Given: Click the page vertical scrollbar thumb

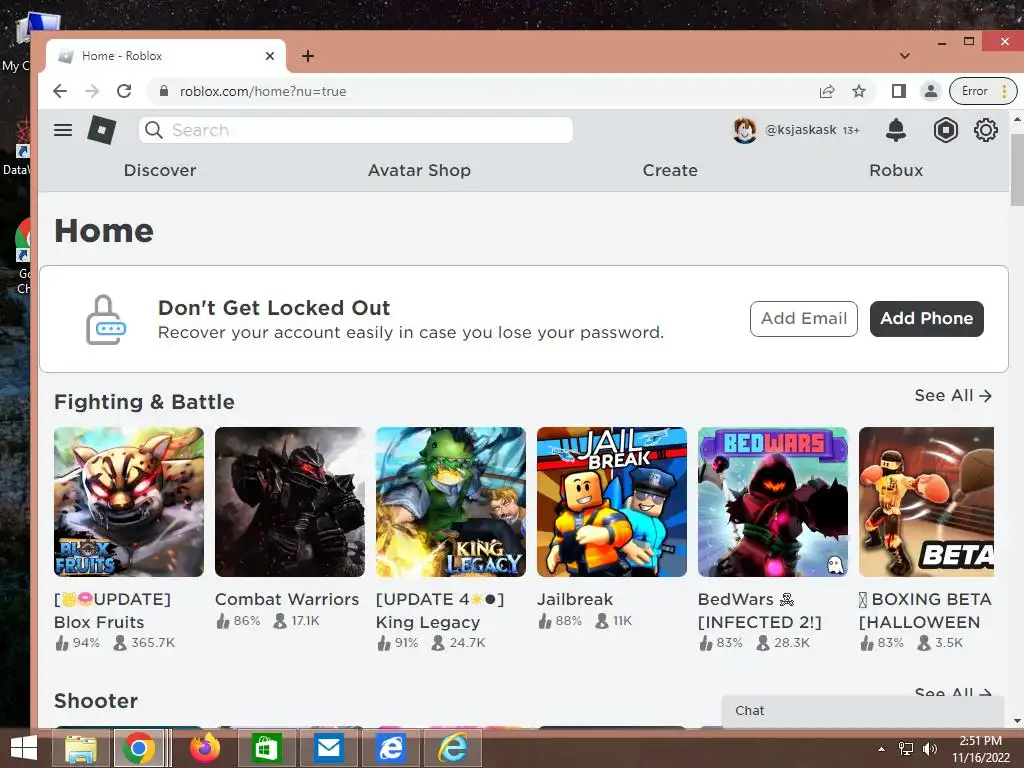Looking at the screenshot, I should [1017, 170].
